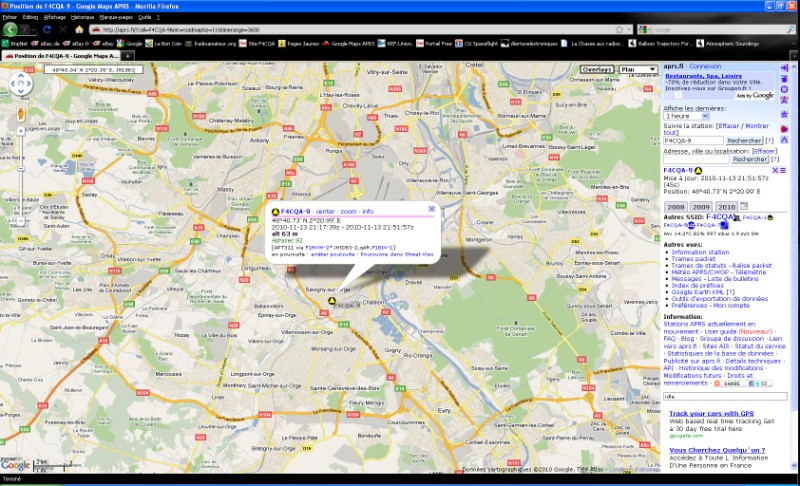The height and width of the screenshot is (486, 800).
Task: Click the Stop loading X icon
Action: coord(63,30)
